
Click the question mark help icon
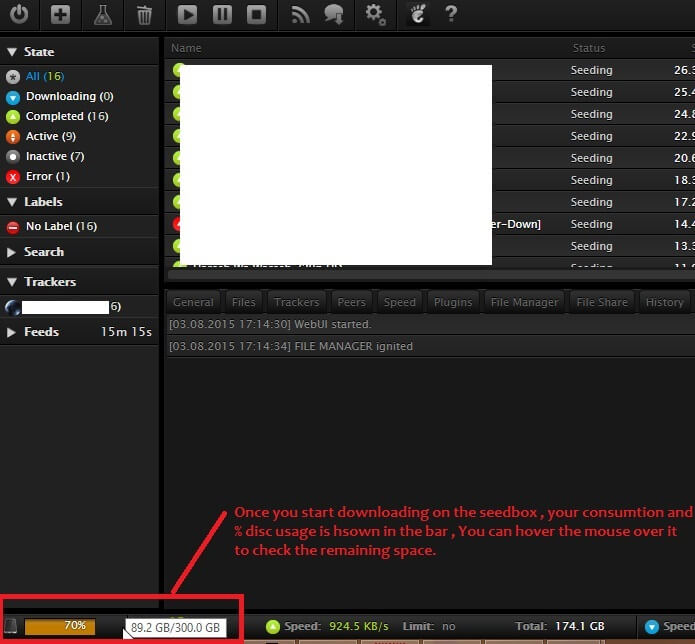click(x=451, y=14)
